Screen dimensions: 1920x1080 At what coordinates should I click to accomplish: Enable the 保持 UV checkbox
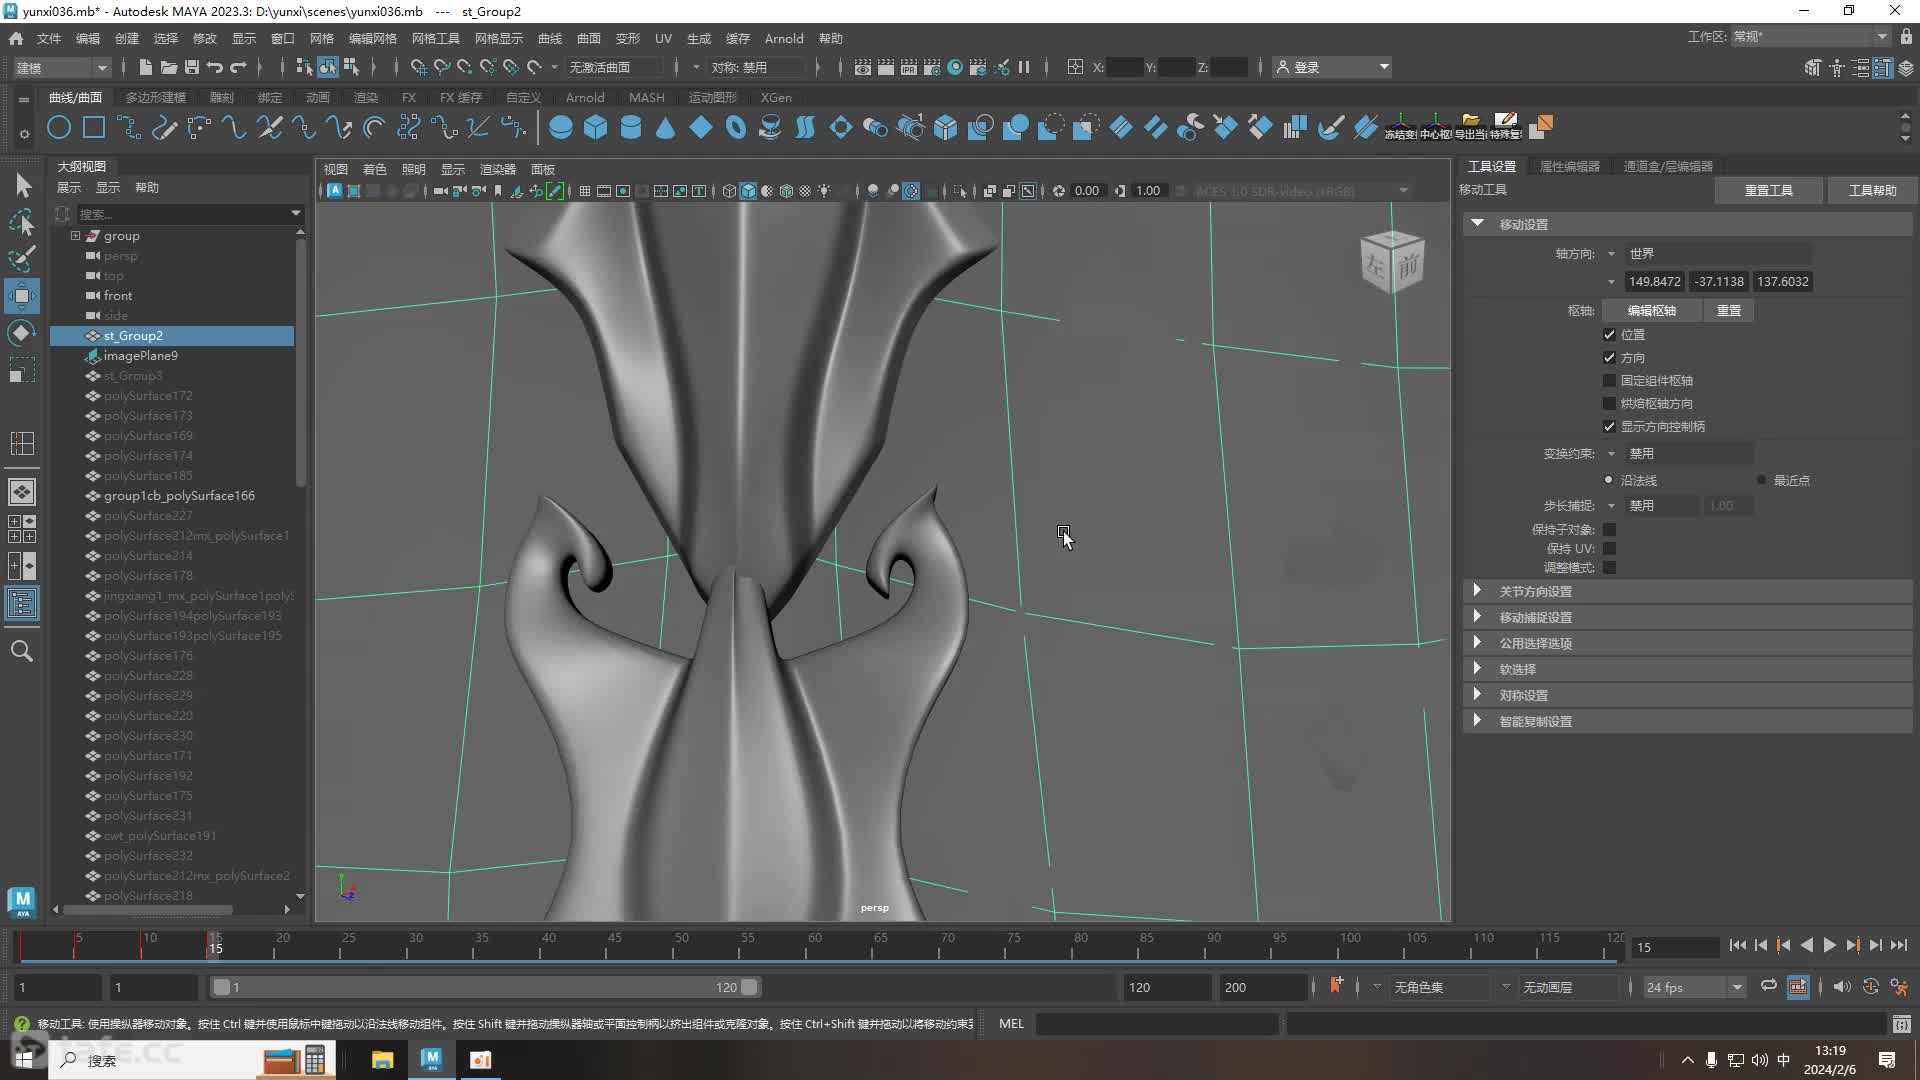(1609, 549)
